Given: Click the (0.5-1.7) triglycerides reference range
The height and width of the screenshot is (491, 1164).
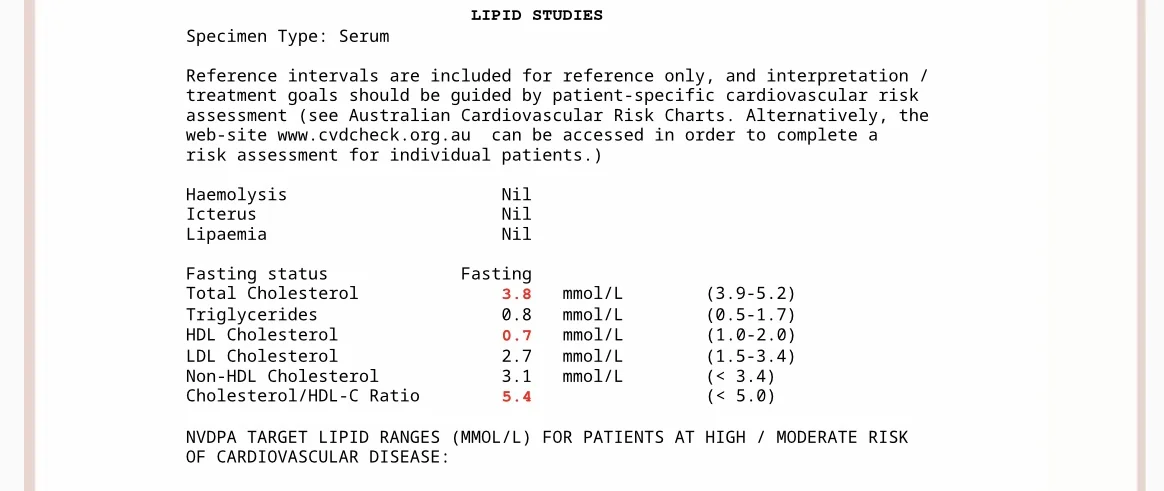Looking at the screenshot, I should [751, 315].
